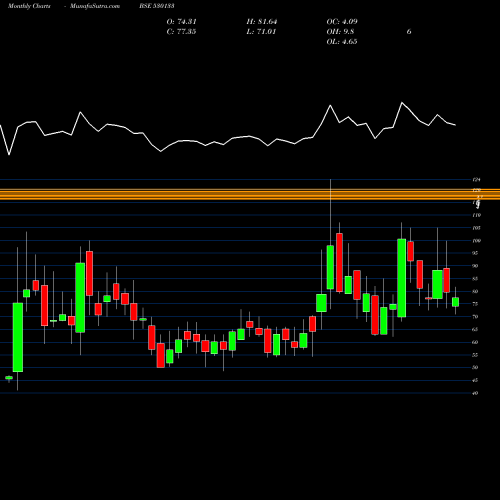The width and height of the screenshot is (500, 500).
Task: Click the 124 price axis label
Action: 477,180
